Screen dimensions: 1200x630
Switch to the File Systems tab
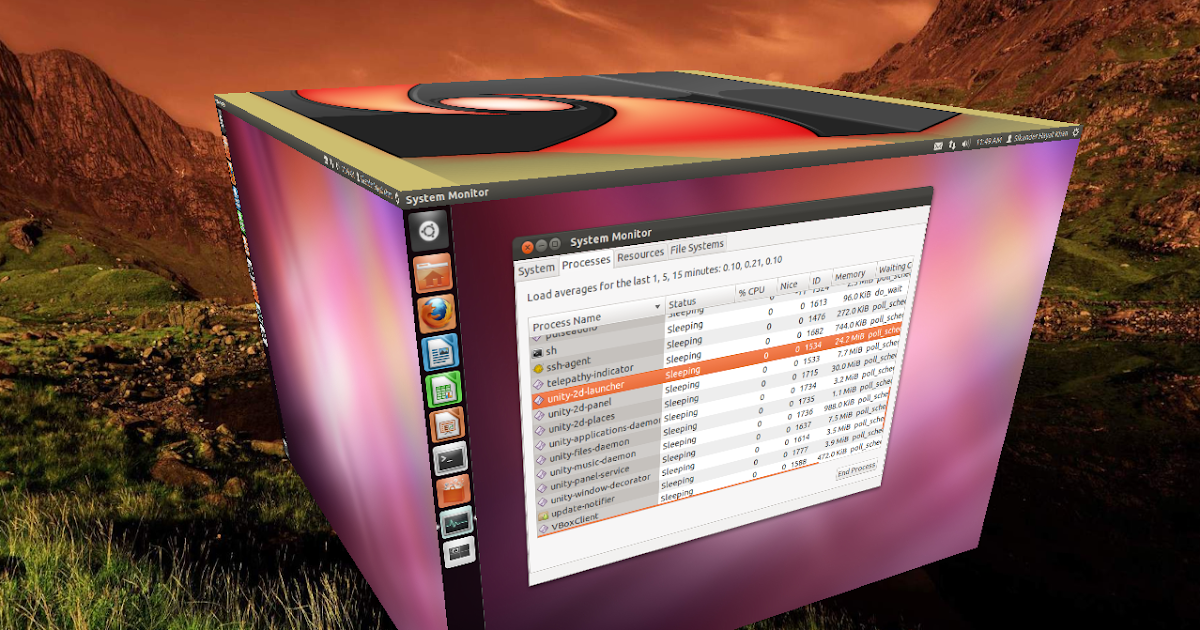[x=697, y=246]
